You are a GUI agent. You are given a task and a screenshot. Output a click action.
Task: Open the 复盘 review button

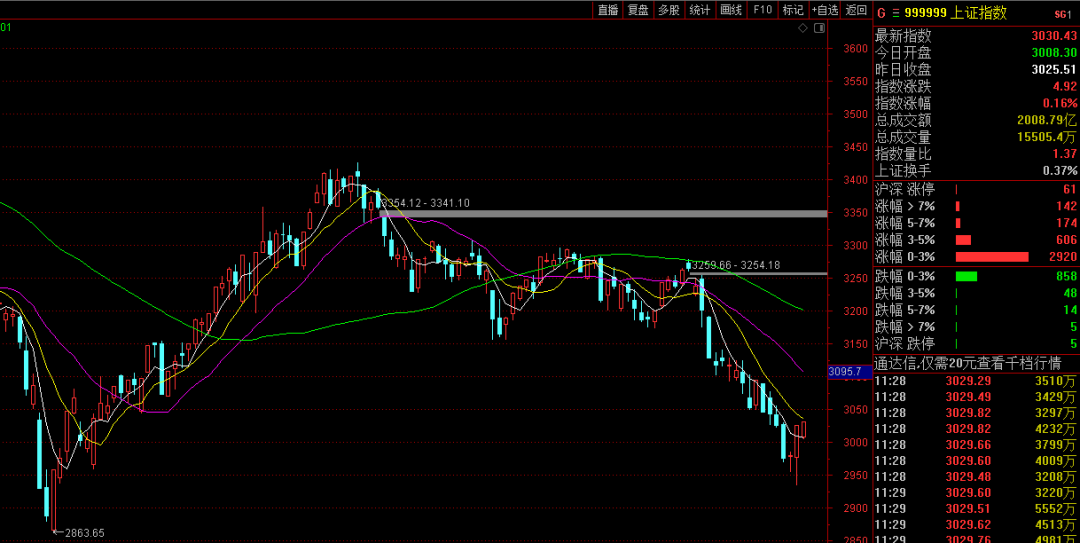point(638,10)
